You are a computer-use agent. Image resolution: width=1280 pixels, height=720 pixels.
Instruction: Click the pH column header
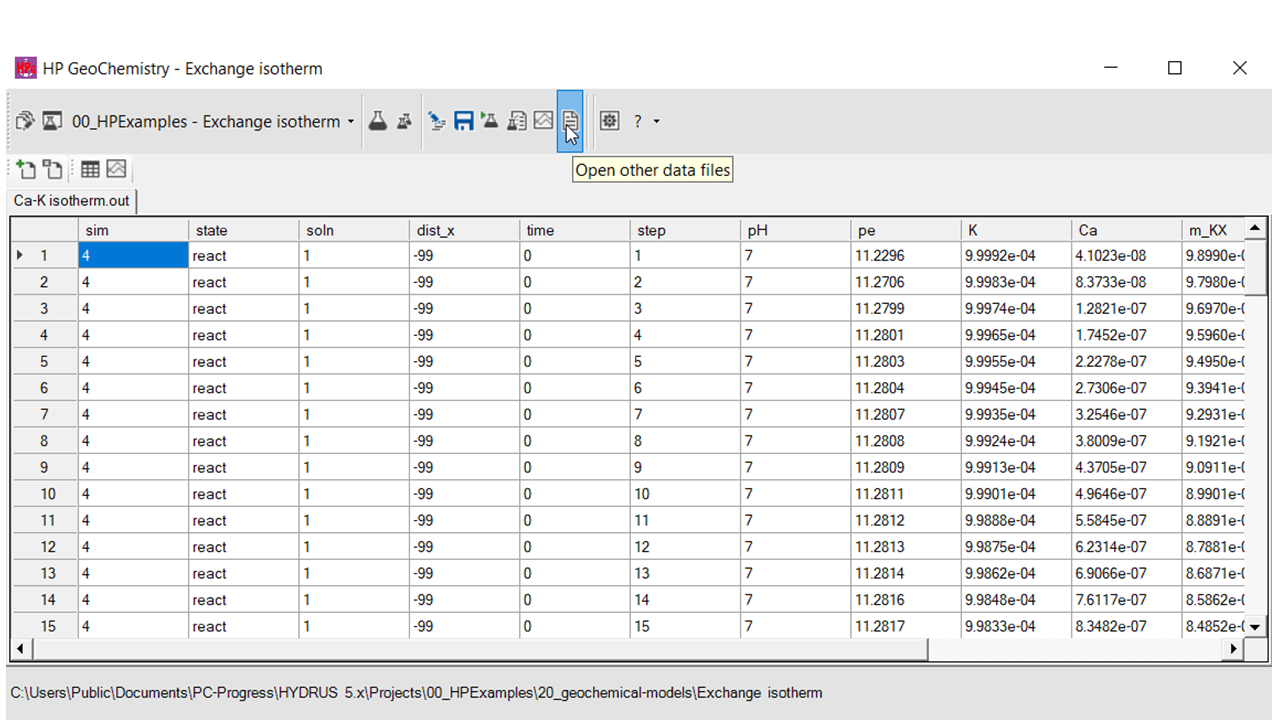(794, 230)
